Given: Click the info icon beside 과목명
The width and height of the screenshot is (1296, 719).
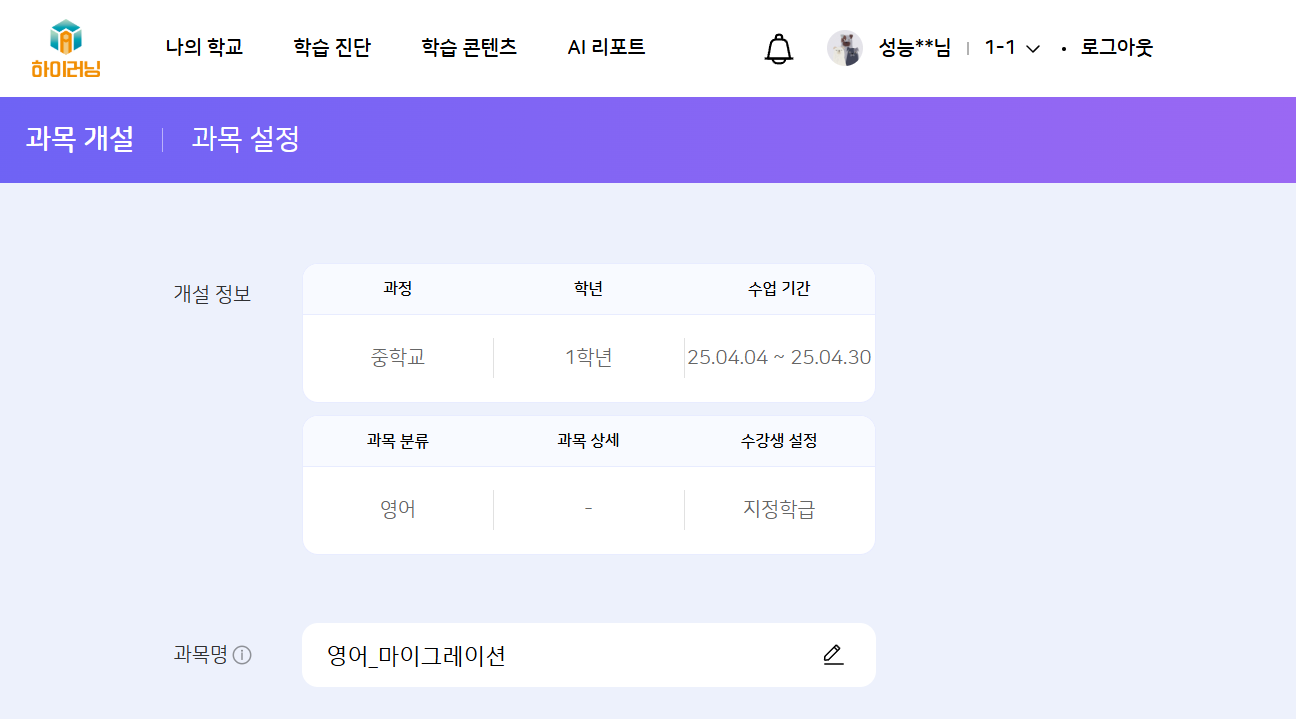Looking at the screenshot, I should [242, 656].
